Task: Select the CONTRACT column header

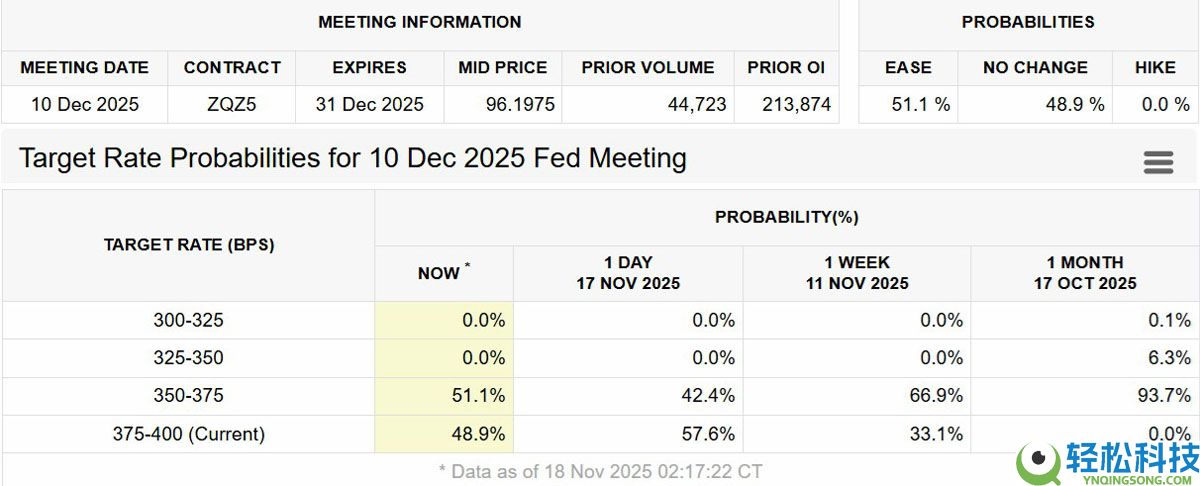Action: [x=232, y=68]
